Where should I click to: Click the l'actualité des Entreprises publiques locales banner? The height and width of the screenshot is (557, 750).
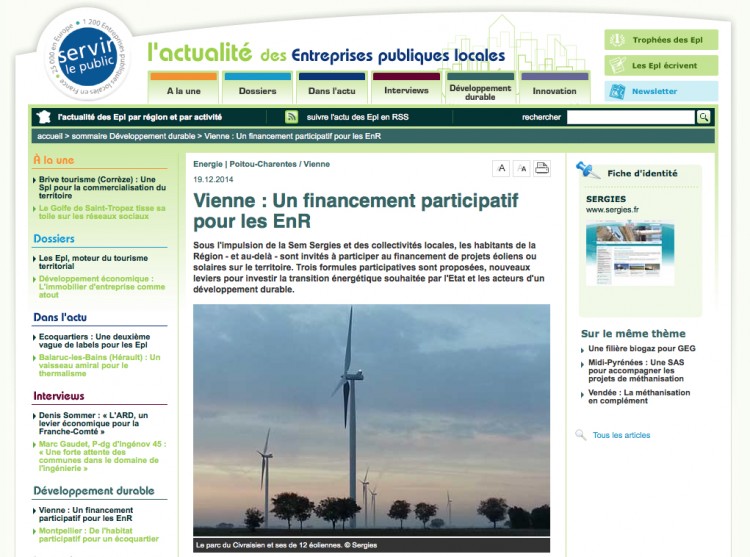pos(326,53)
